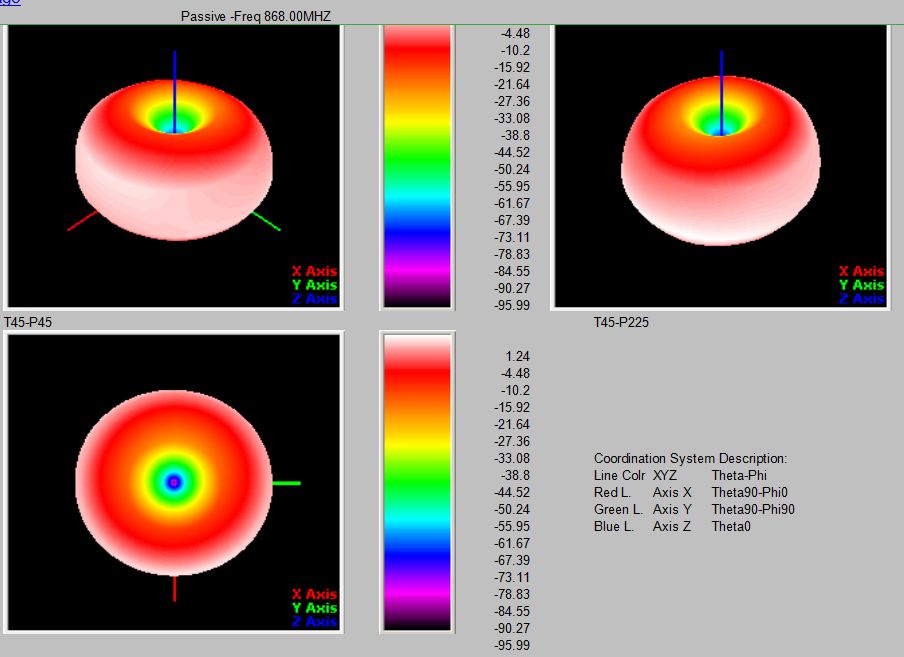Click the blue Z axis line in top-right plot
Viewport: 904px width, 657px height.
coord(721,80)
